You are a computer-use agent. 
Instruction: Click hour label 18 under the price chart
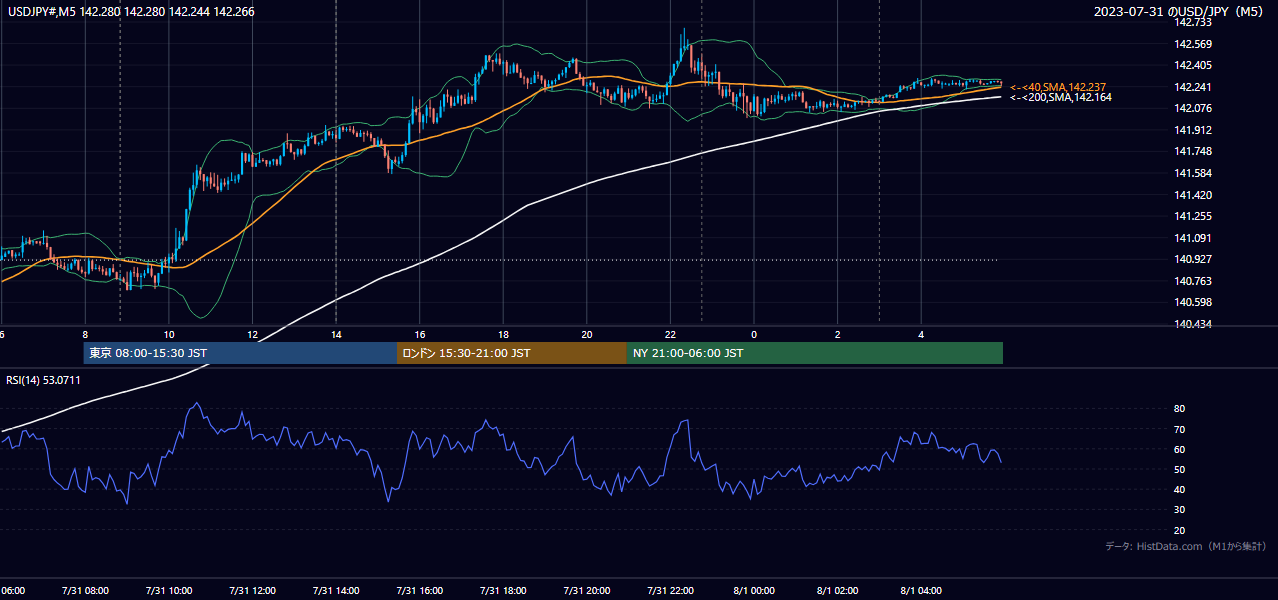[x=504, y=334]
